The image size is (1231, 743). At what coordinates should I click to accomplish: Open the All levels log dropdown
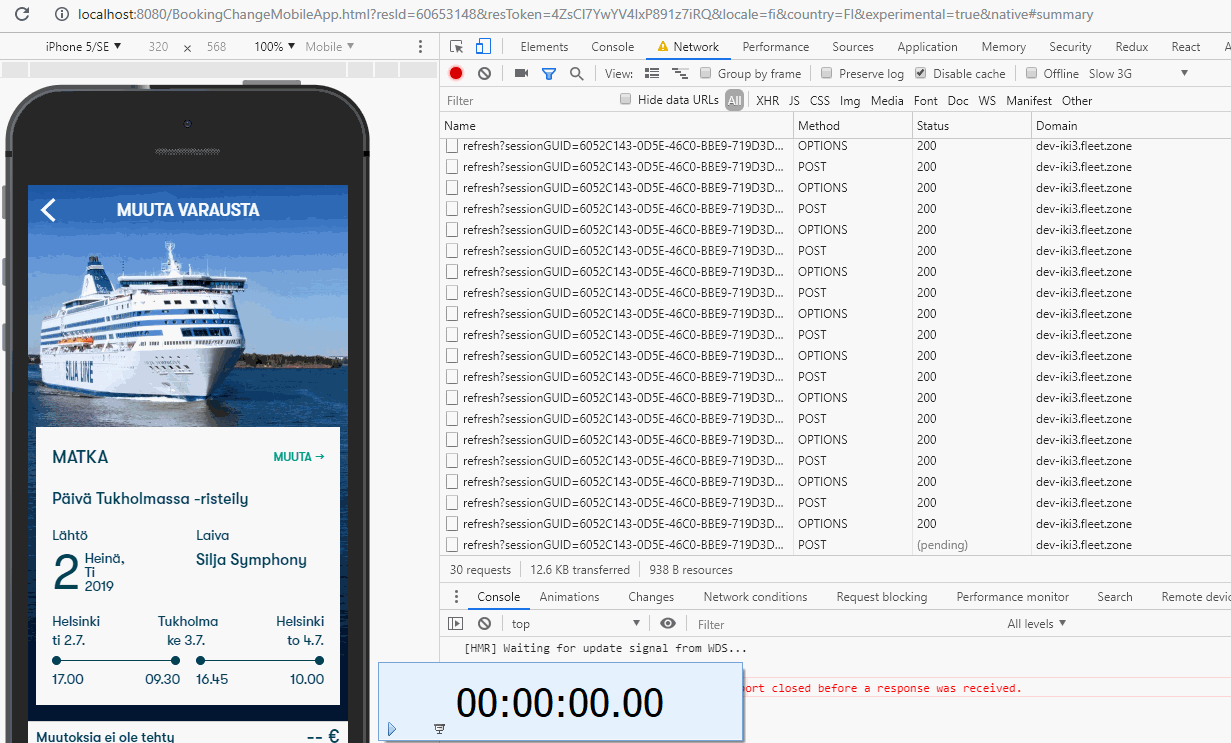(x=1037, y=623)
